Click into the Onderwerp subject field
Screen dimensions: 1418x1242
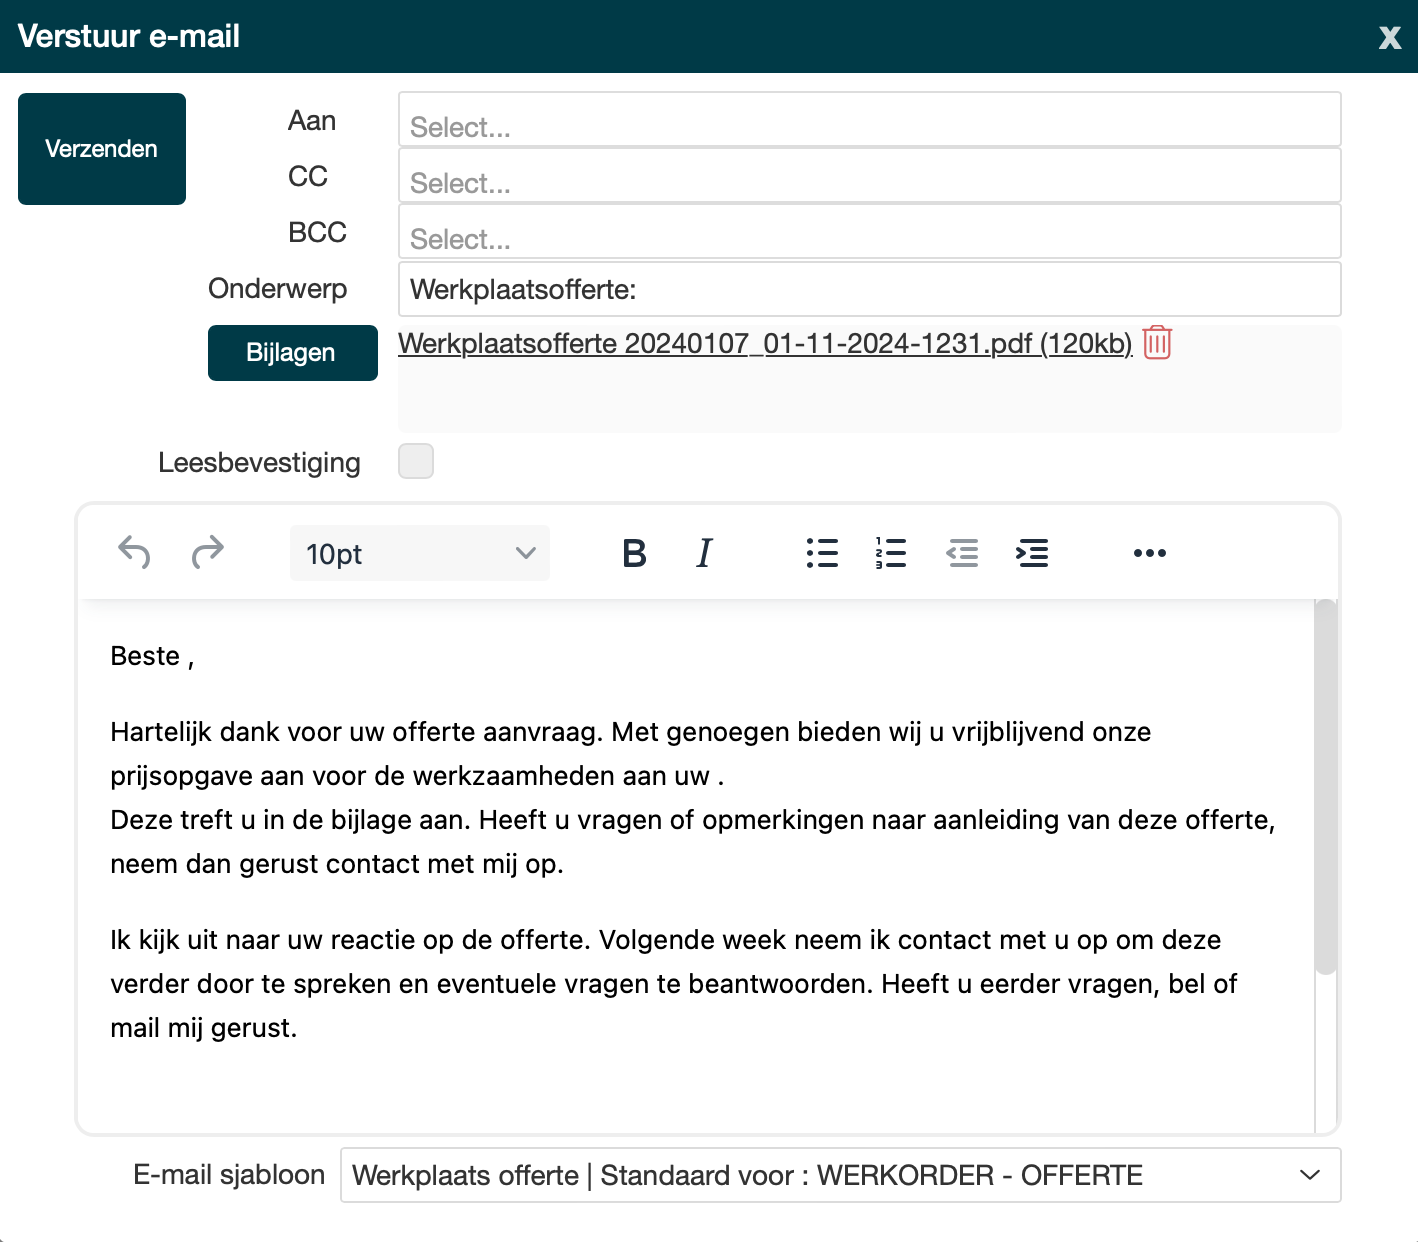[x=869, y=289]
